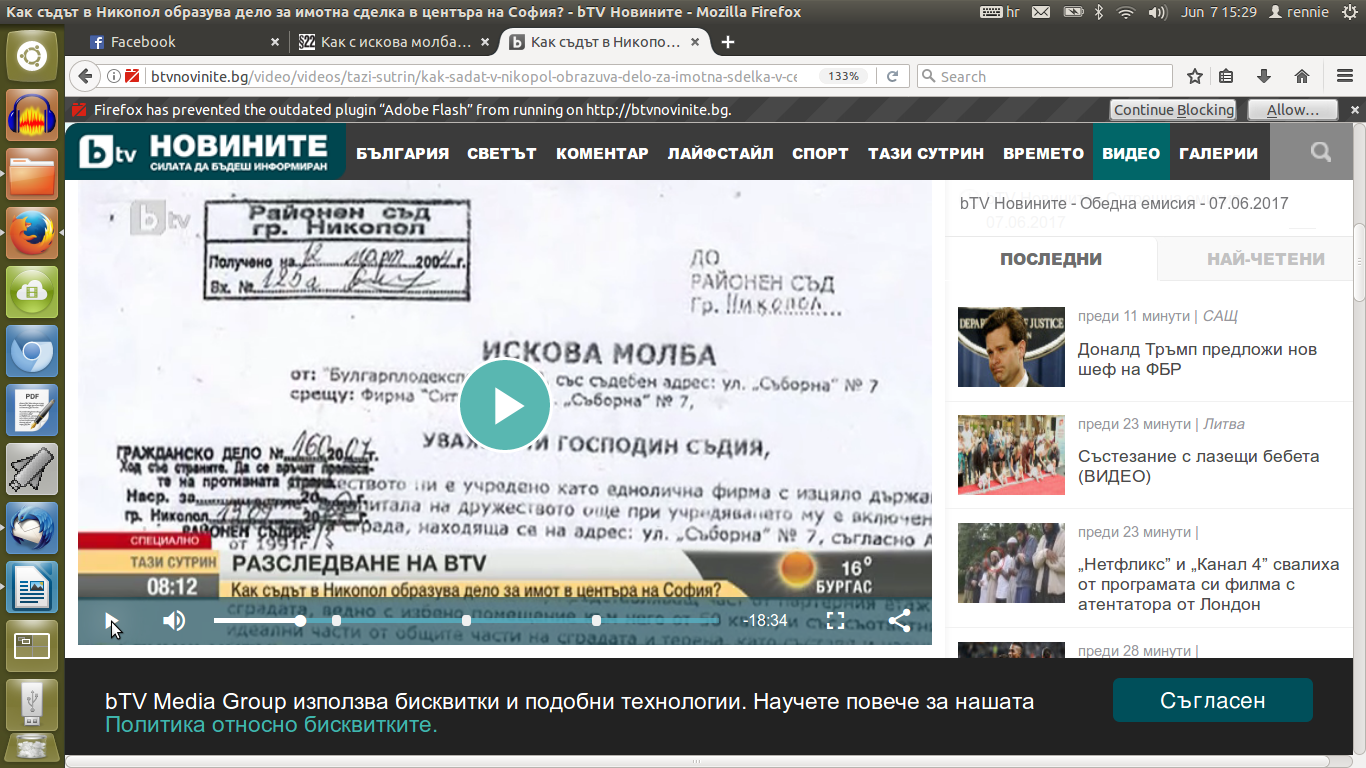1366x768 pixels.
Task: Open the СПОРТ section
Action: [820, 153]
